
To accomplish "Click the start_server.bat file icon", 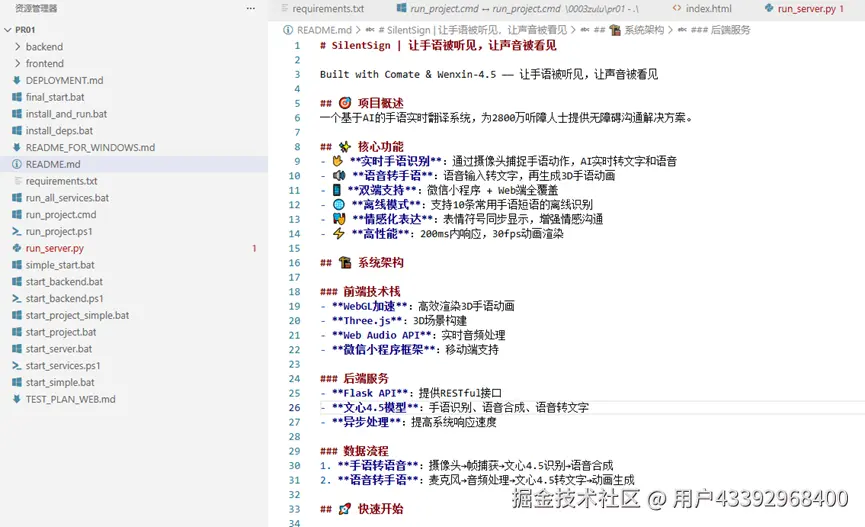I will [x=17, y=349].
